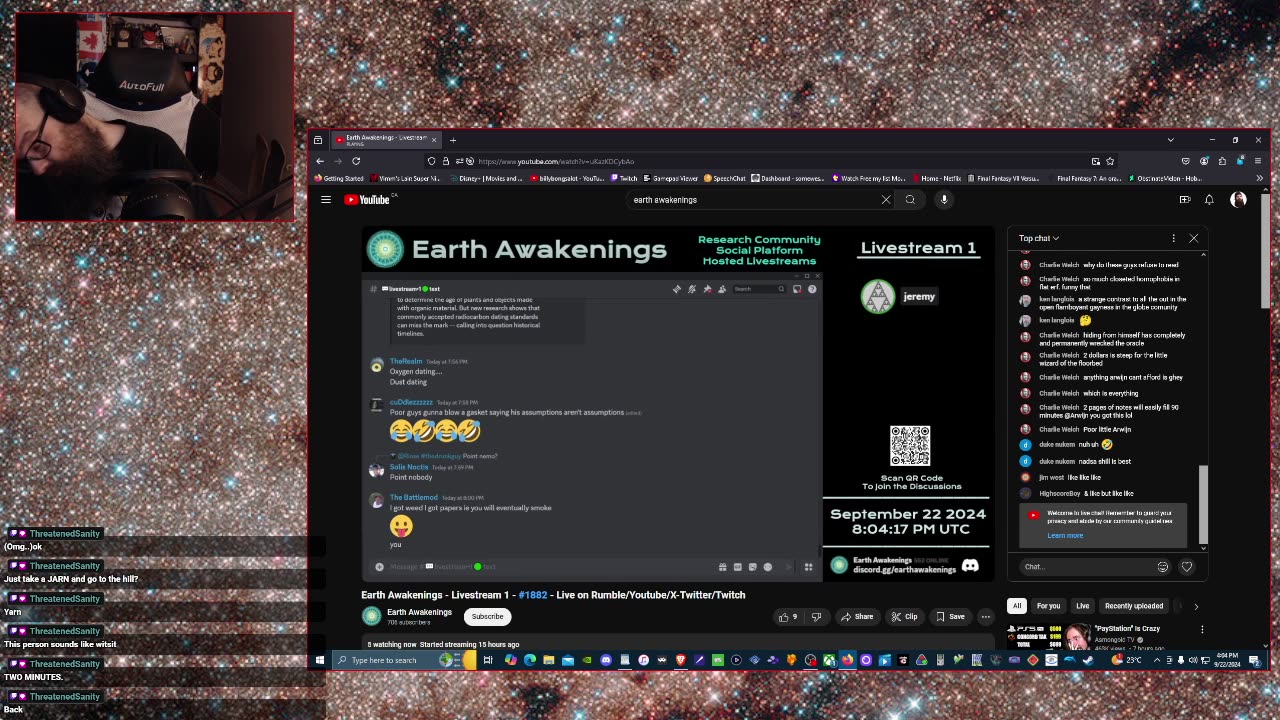
Task: Reload the YouTube page
Action: click(356, 161)
